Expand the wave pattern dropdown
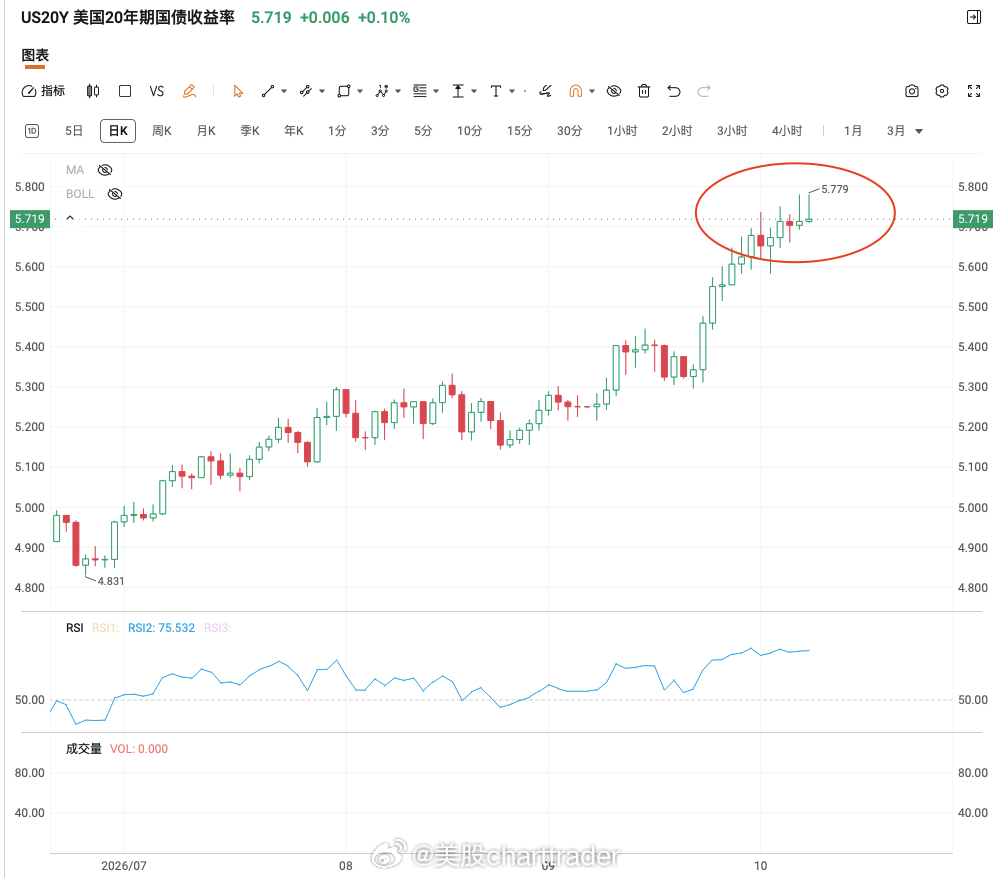This screenshot has width=994, height=878. coord(398,91)
